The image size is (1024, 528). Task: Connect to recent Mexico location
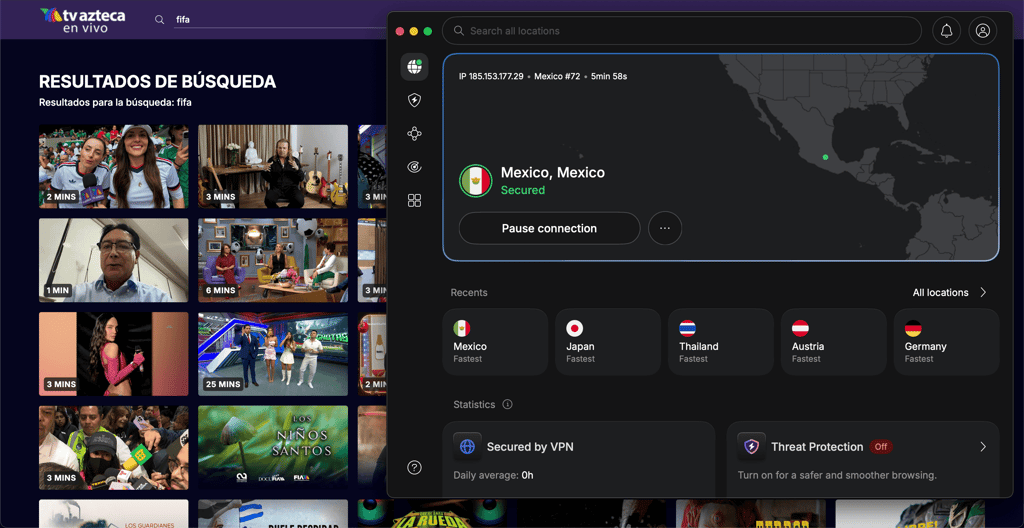[495, 342]
